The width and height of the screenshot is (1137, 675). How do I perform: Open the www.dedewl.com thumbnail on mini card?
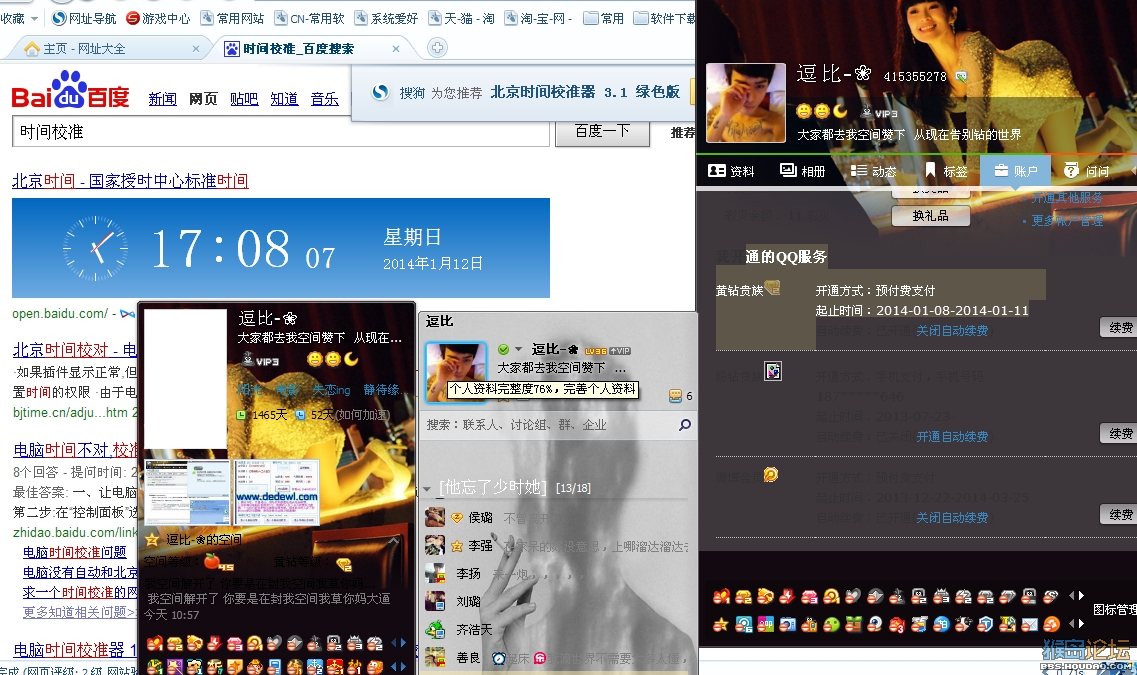pos(277,492)
